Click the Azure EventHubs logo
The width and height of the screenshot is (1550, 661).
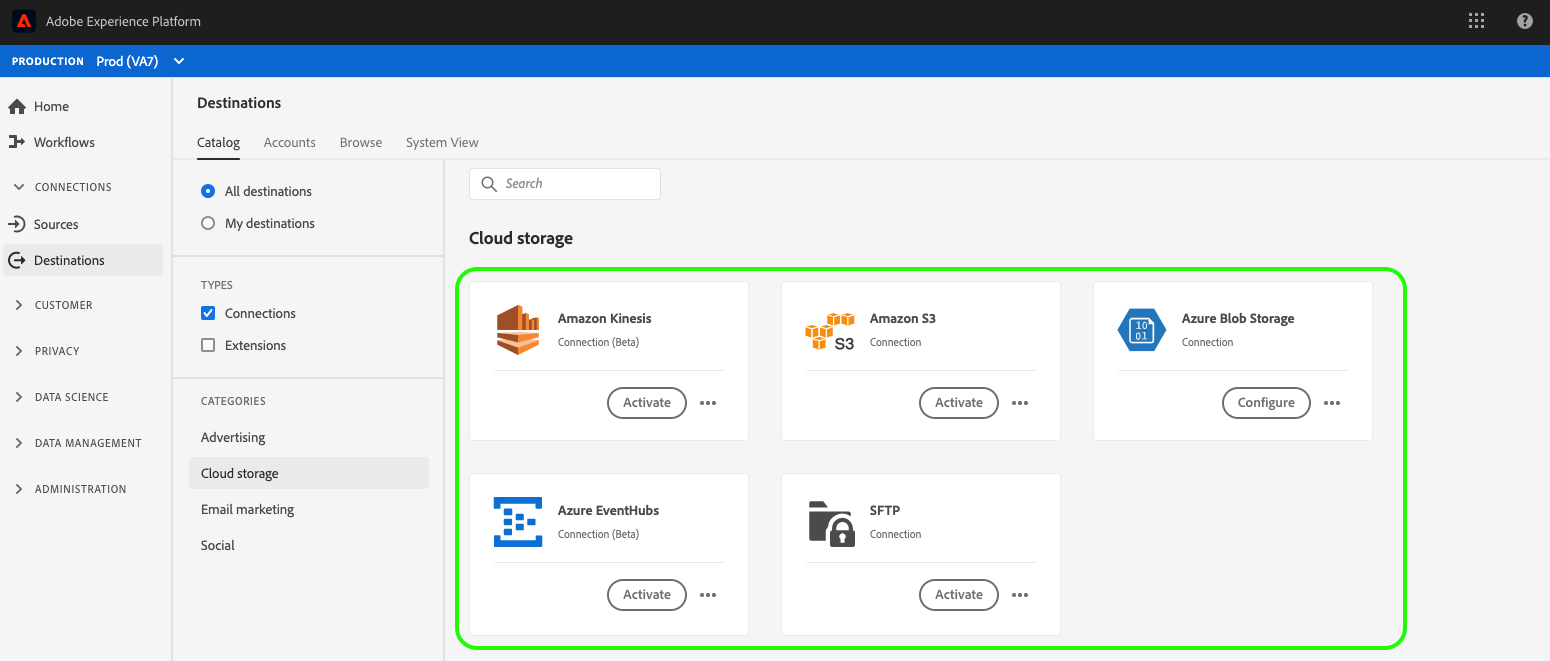518,522
